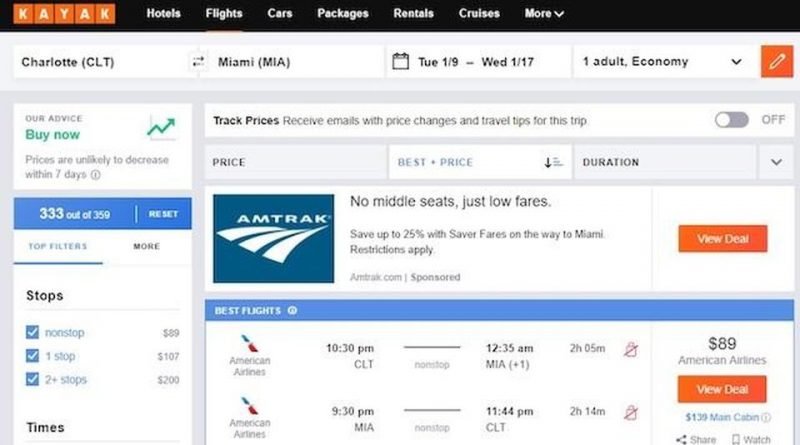Screen dimensions: 800x445
Task: Click the info icon beside Best Flights
Action: tap(292, 310)
